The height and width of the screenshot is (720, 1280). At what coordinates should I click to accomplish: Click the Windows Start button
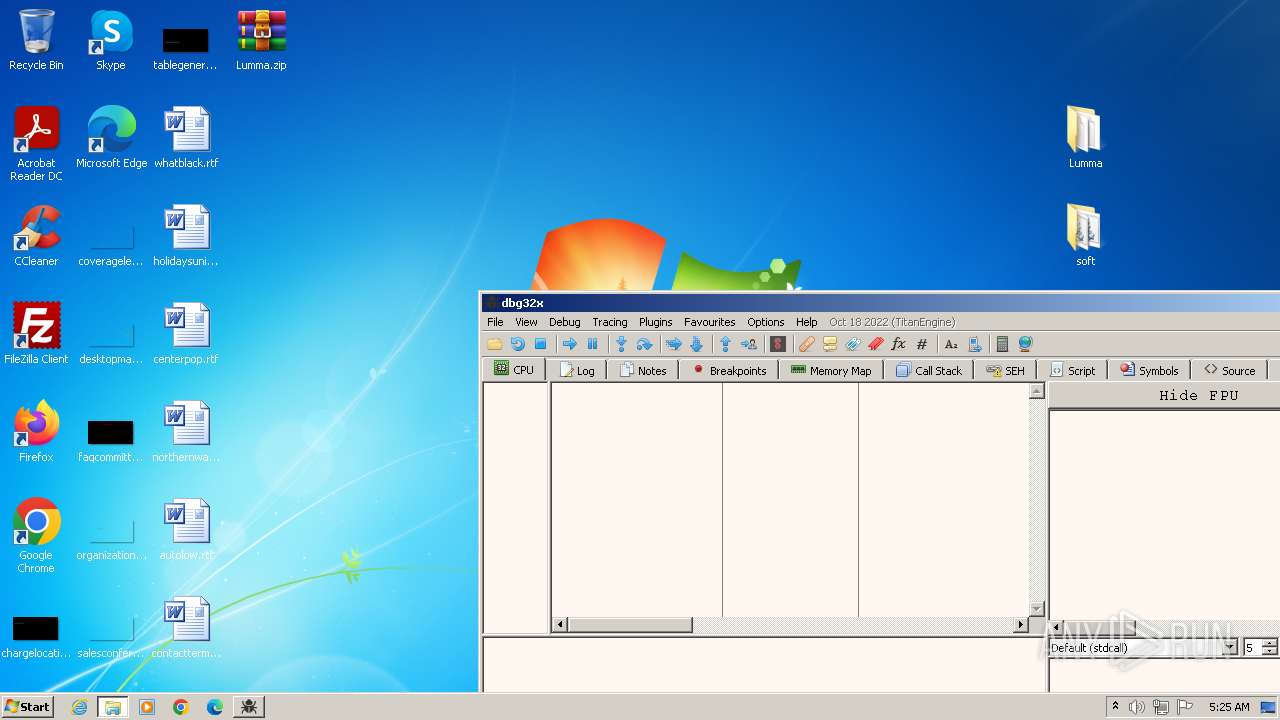click(27, 706)
